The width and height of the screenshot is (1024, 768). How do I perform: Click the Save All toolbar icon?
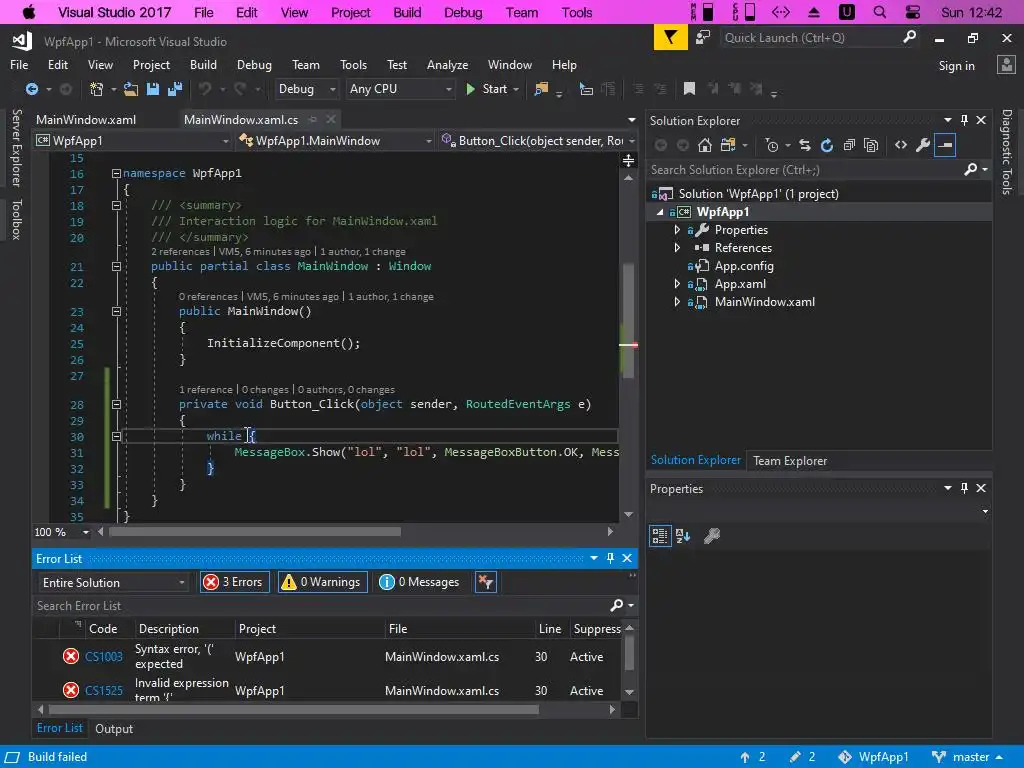pos(175,89)
